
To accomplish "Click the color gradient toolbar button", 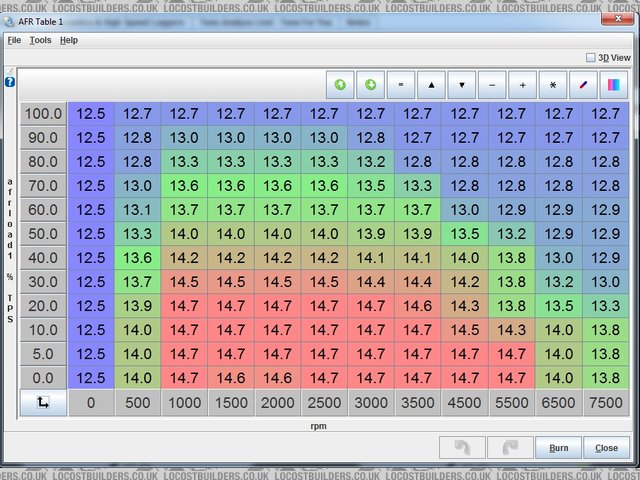I will [x=613, y=85].
